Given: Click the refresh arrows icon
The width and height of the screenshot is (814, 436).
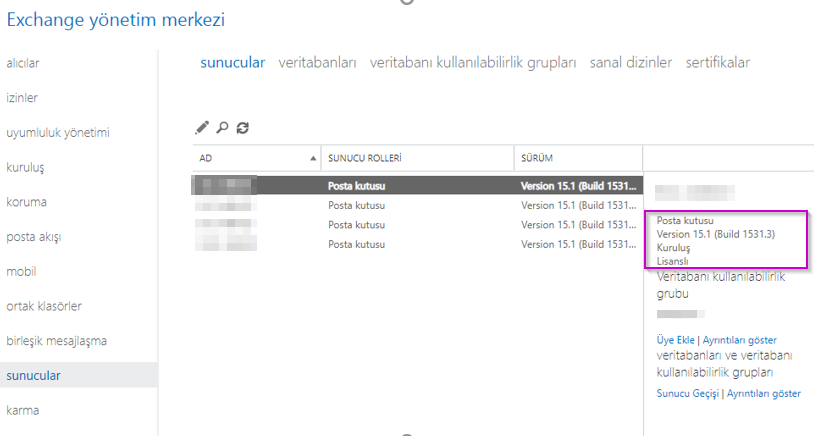Looking at the screenshot, I should (x=242, y=128).
